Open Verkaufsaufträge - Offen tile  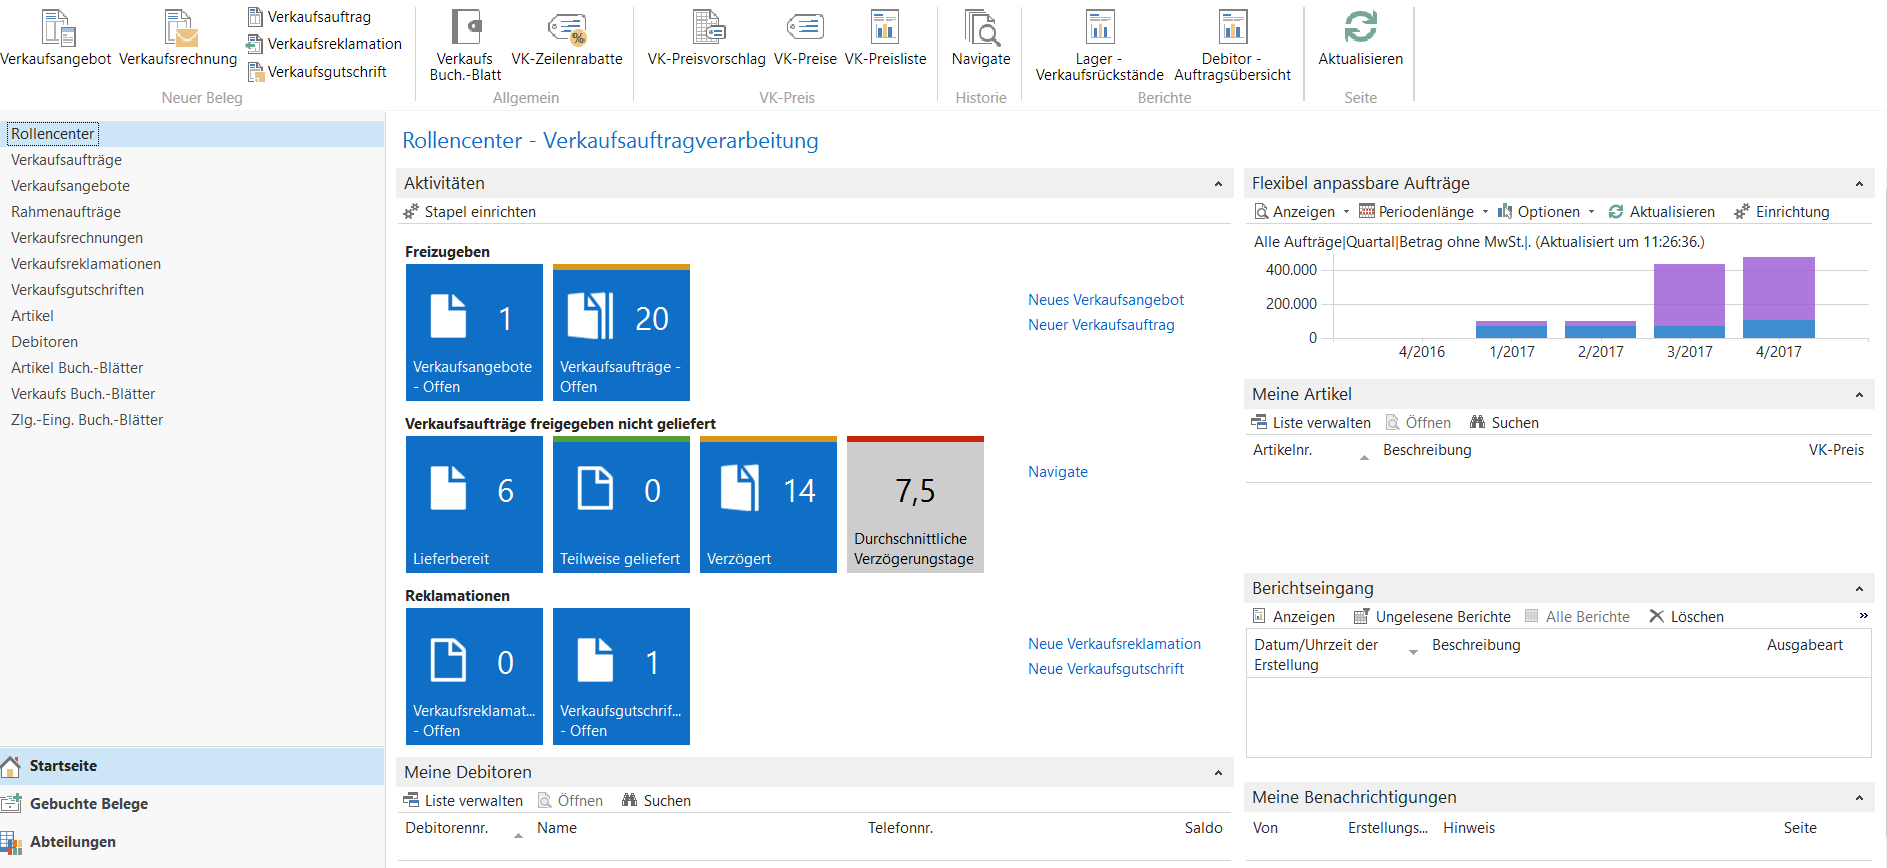621,333
